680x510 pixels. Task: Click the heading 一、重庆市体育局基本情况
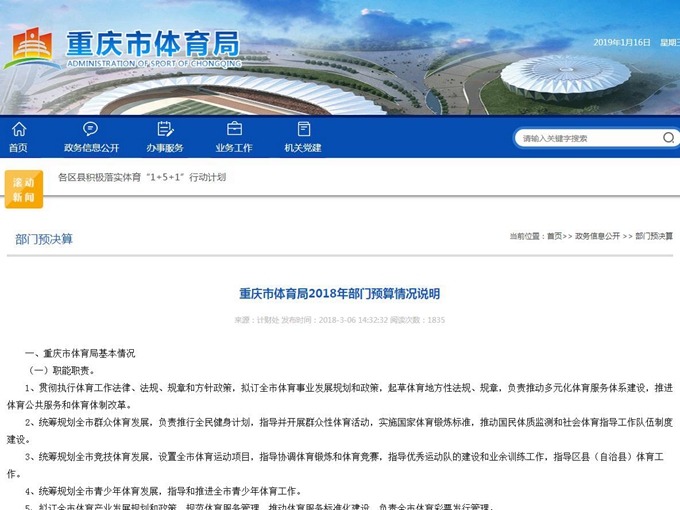pyautogui.click(x=80, y=353)
